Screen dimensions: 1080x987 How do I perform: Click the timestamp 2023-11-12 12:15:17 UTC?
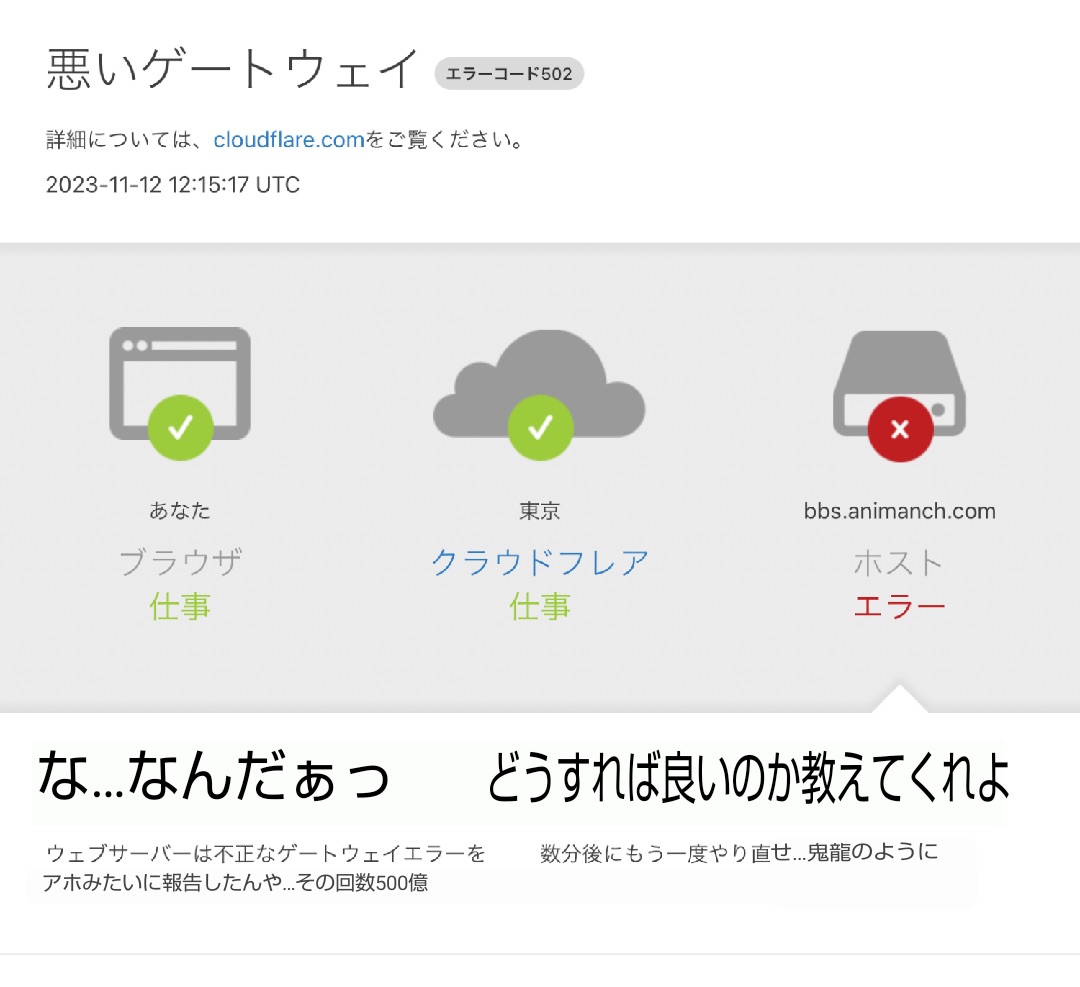click(x=173, y=185)
